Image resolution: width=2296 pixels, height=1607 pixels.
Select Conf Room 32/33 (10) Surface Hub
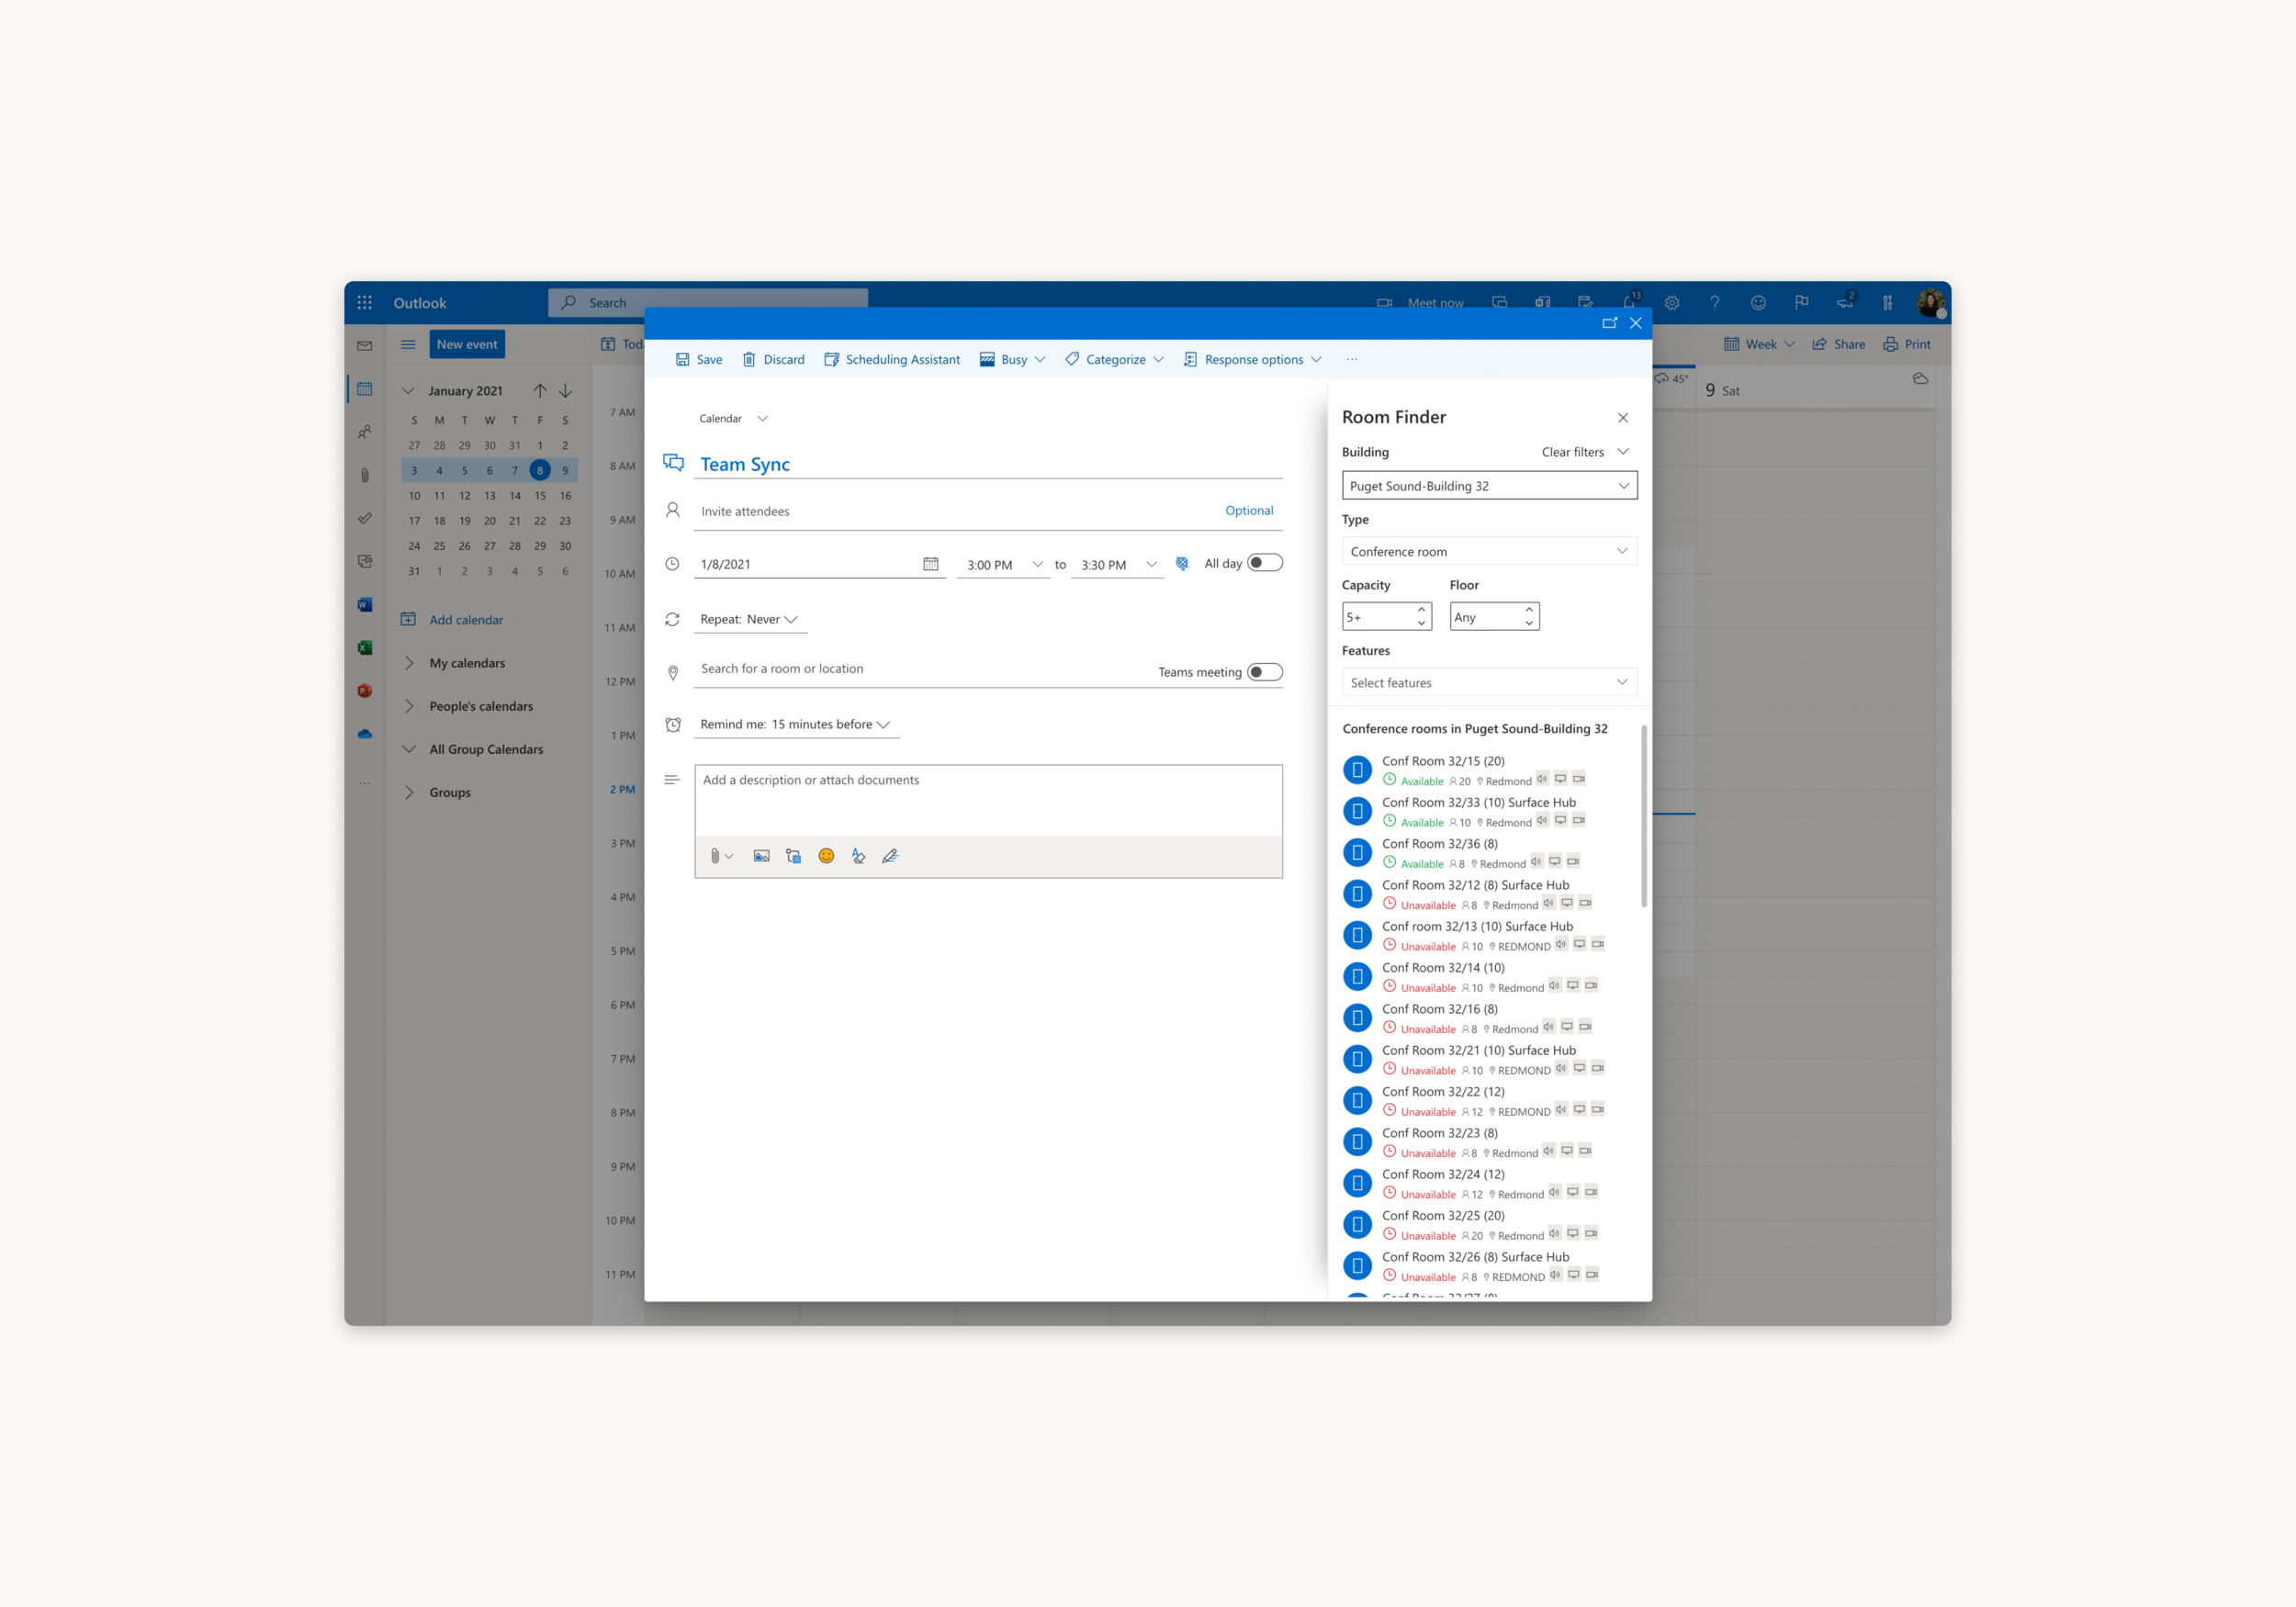tap(1488, 811)
